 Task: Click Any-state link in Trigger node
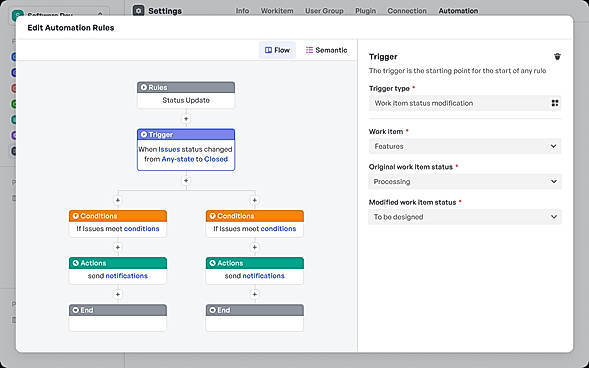(178, 159)
